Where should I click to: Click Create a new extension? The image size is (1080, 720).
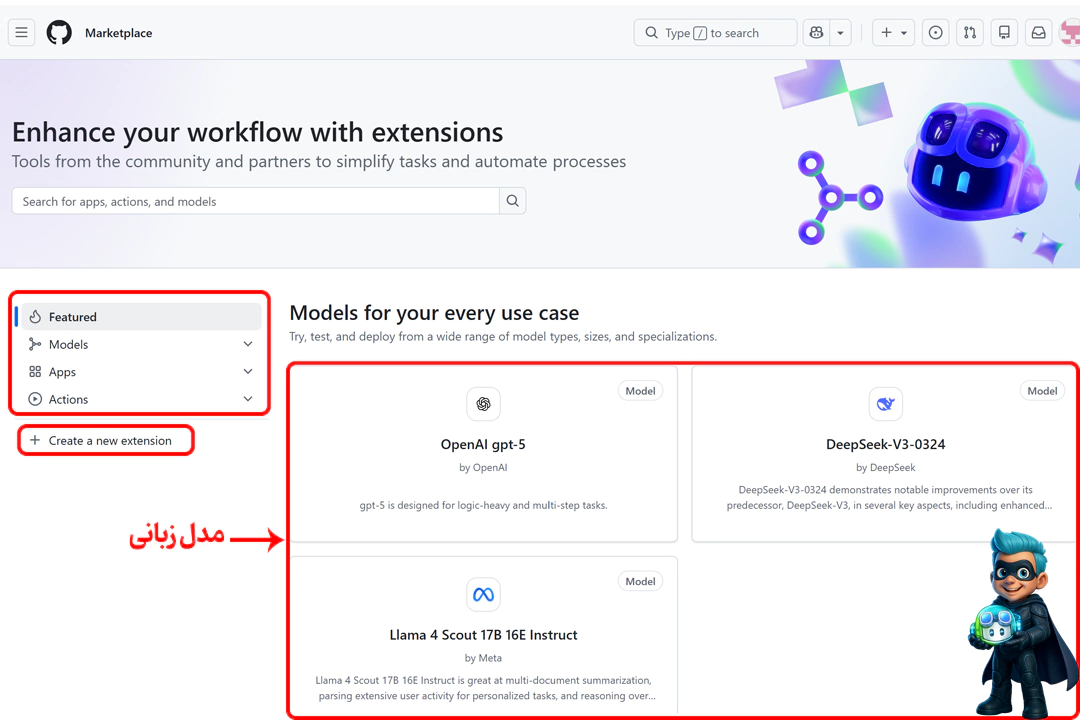point(105,440)
